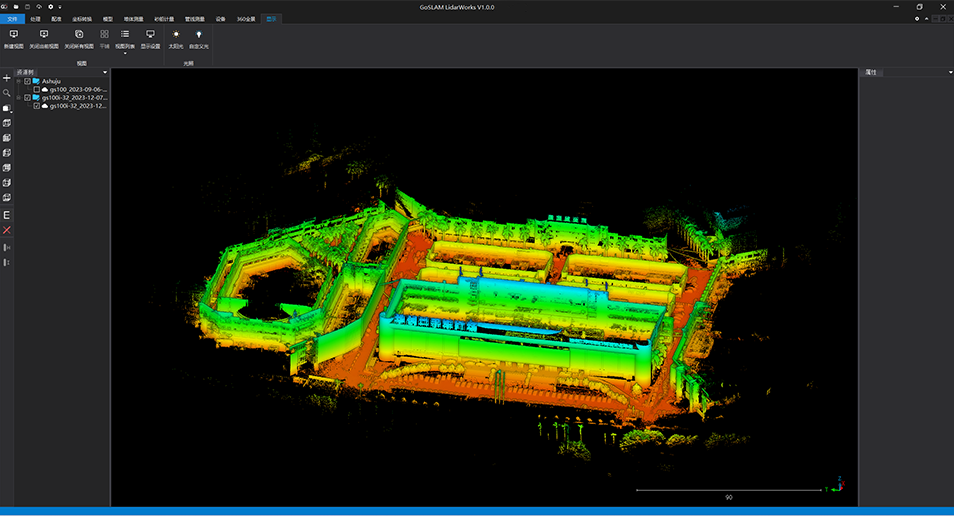Click the 关闭所有视图 (close all views) icon
954x516 pixels.
[x=79, y=35]
